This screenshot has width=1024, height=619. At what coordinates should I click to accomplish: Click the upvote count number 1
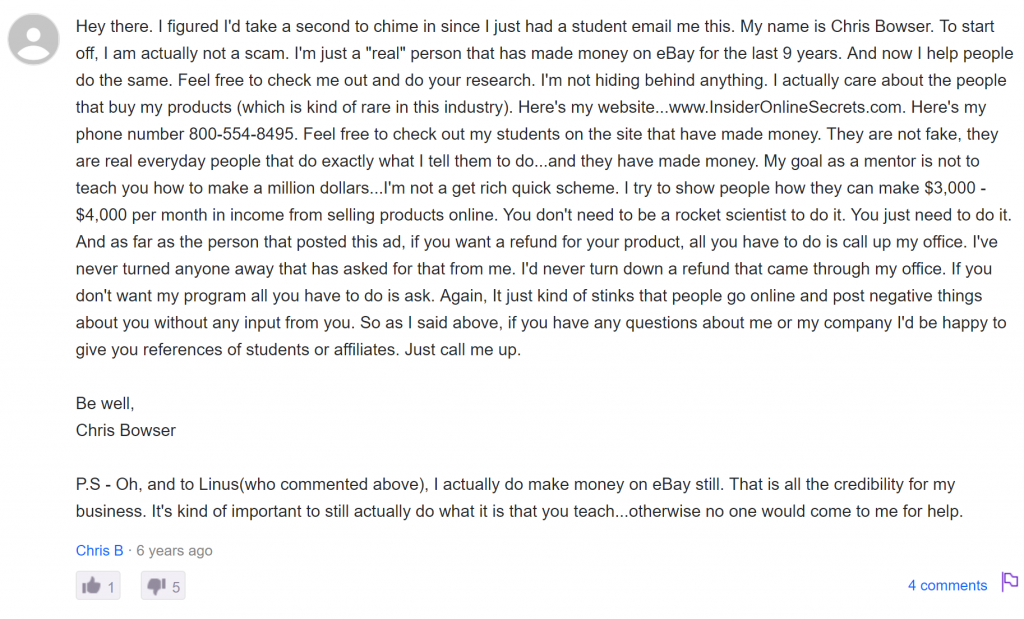coord(111,588)
